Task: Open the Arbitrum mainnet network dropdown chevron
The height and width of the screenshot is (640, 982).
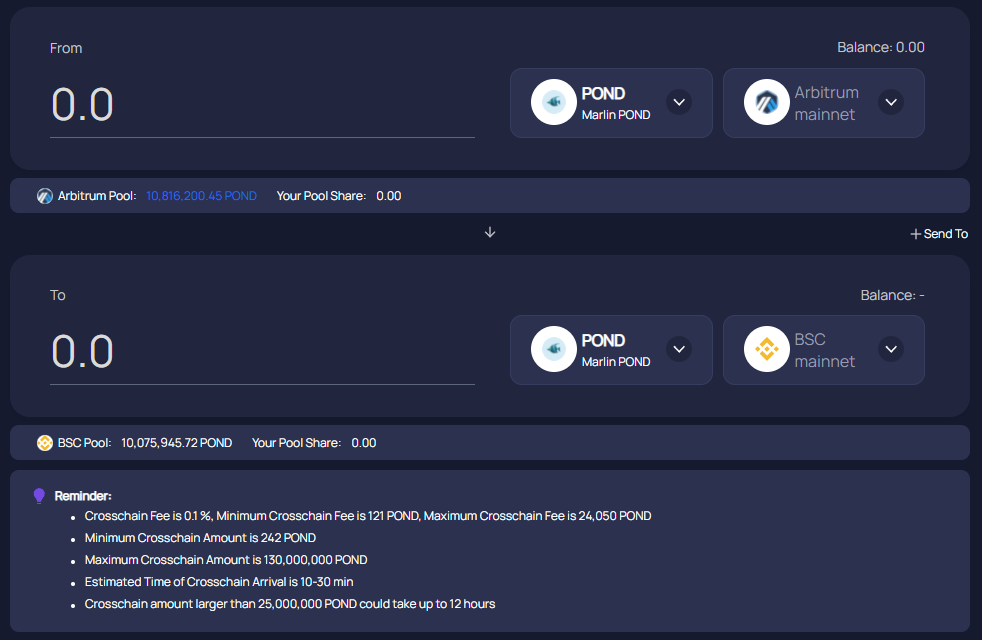Action: (891, 102)
